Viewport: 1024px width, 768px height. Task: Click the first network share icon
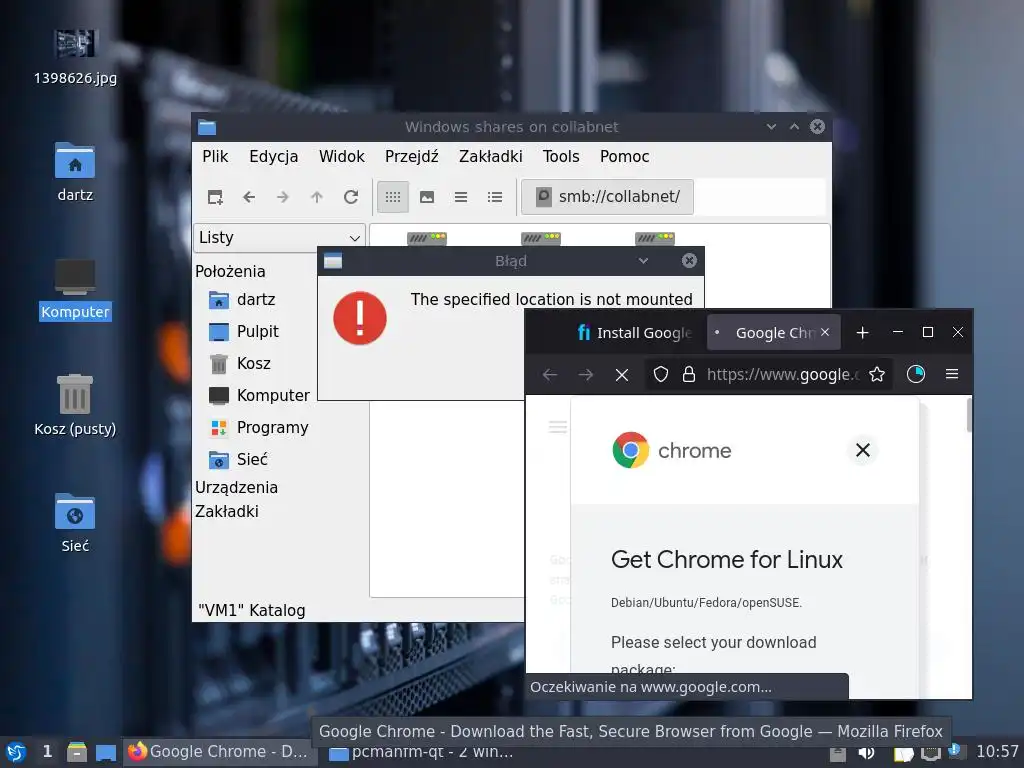pyautogui.click(x=427, y=238)
